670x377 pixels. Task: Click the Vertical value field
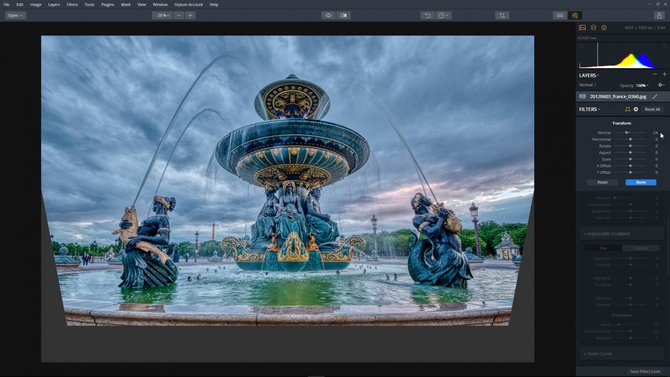[x=655, y=133]
